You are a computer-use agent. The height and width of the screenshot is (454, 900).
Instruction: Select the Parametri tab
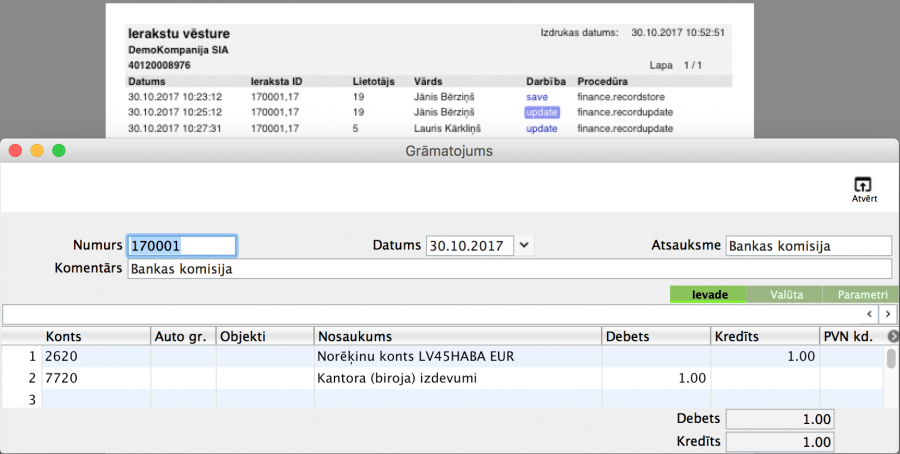pyautogui.click(x=861, y=295)
